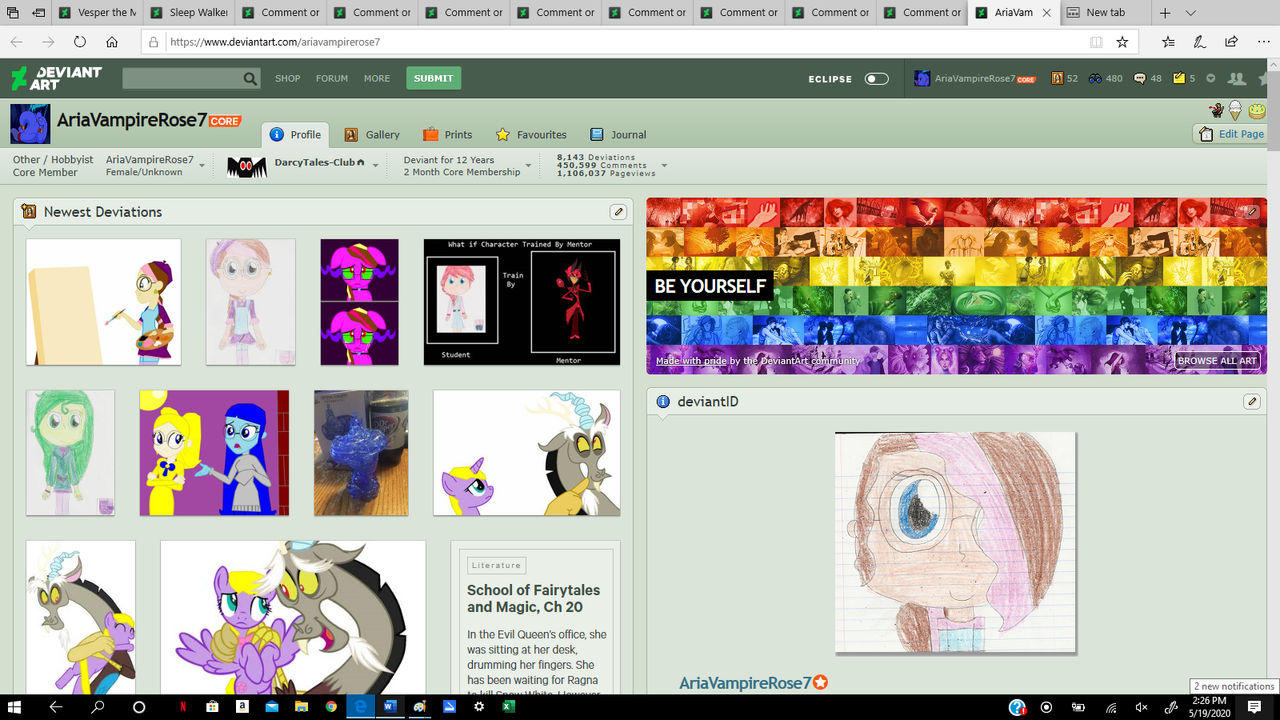Open the SHOP menu
The height and width of the screenshot is (720, 1280).
point(288,78)
